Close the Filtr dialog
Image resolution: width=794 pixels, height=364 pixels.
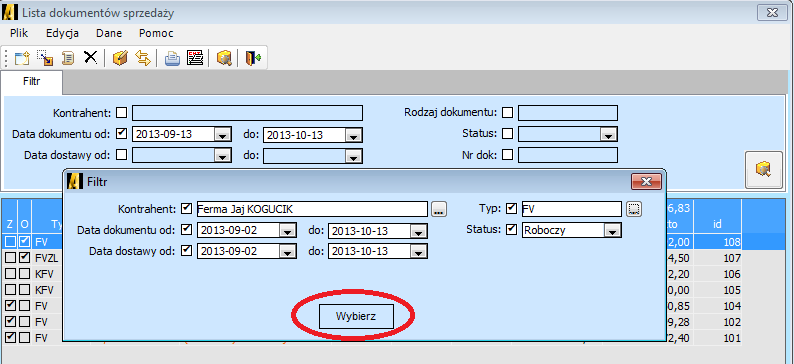[x=646, y=182]
